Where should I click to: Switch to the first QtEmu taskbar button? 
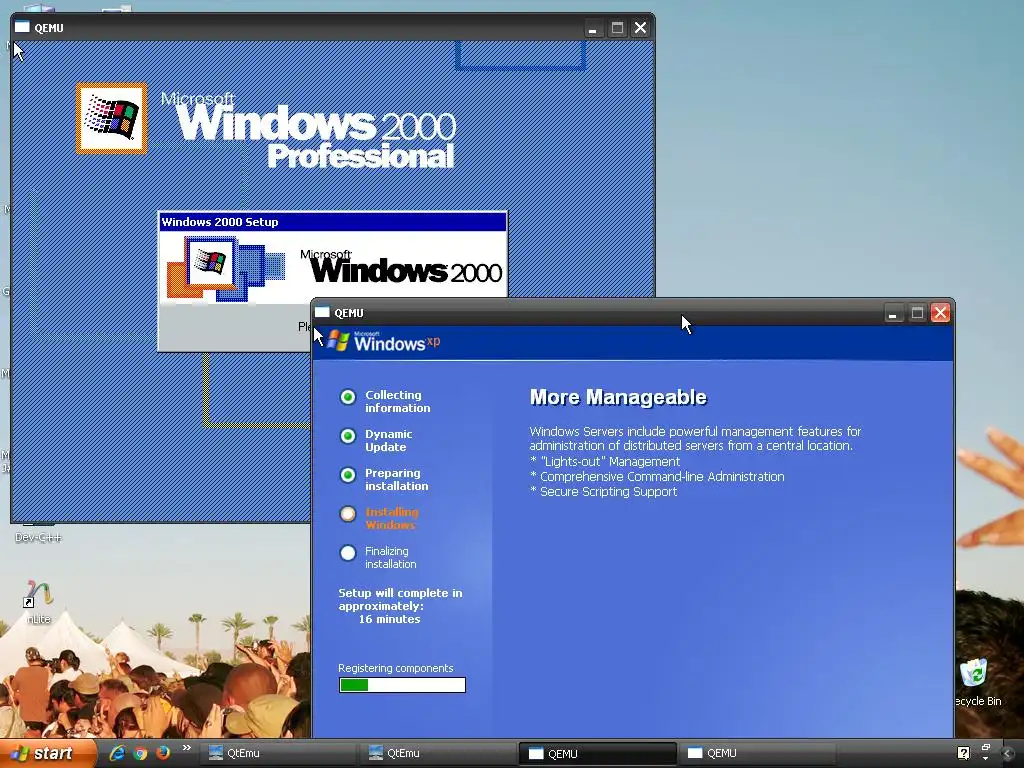pyautogui.click(x=276, y=753)
